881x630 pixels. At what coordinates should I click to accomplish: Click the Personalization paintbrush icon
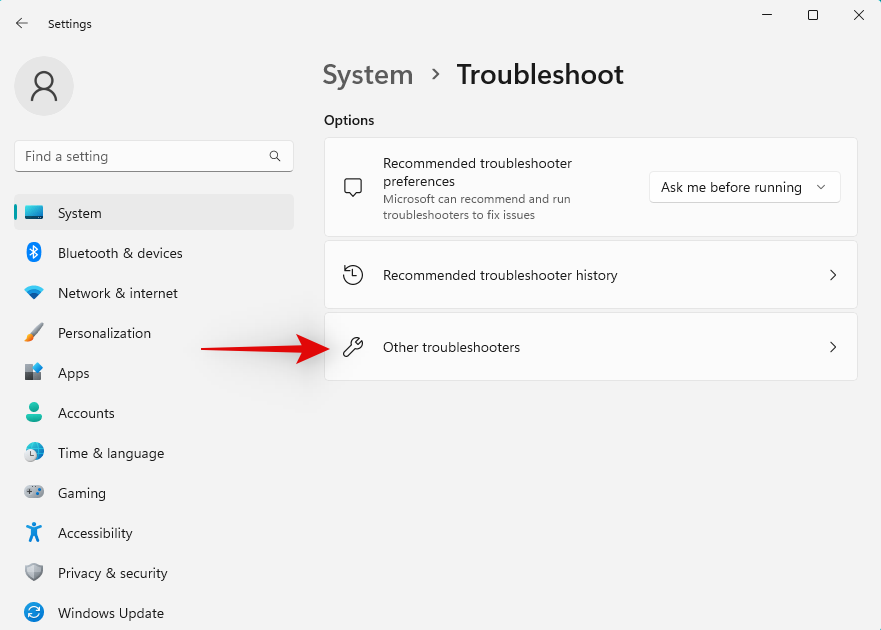coord(34,333)
